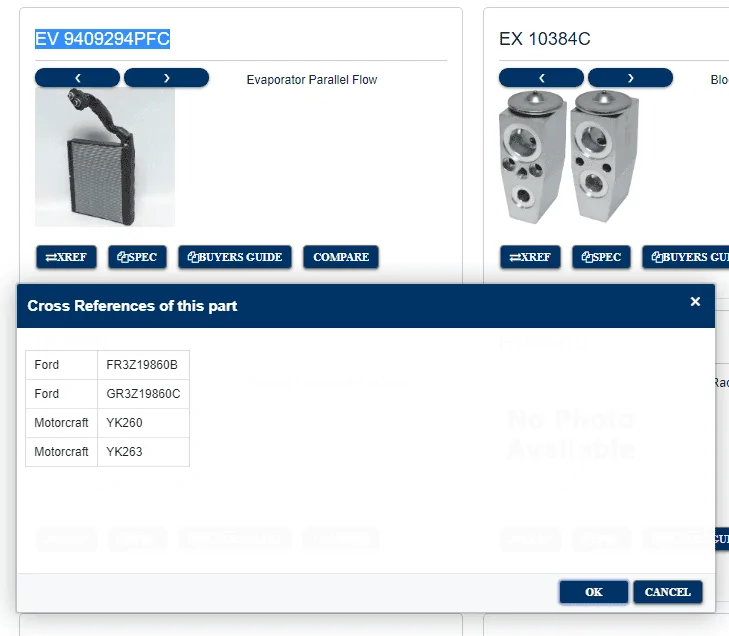
Task: Show next image for EV 9409294PFC
Action: pos(166,78)
